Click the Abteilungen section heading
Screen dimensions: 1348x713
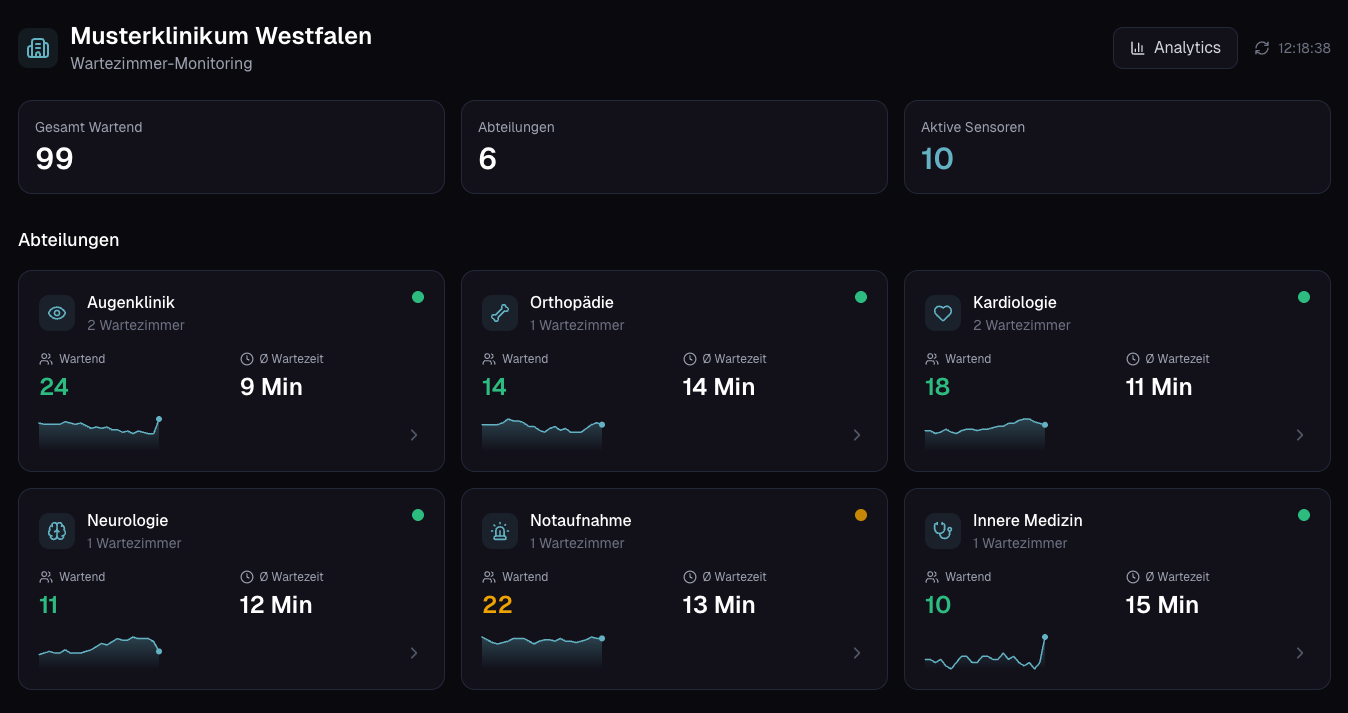click(x=69, y=240)
